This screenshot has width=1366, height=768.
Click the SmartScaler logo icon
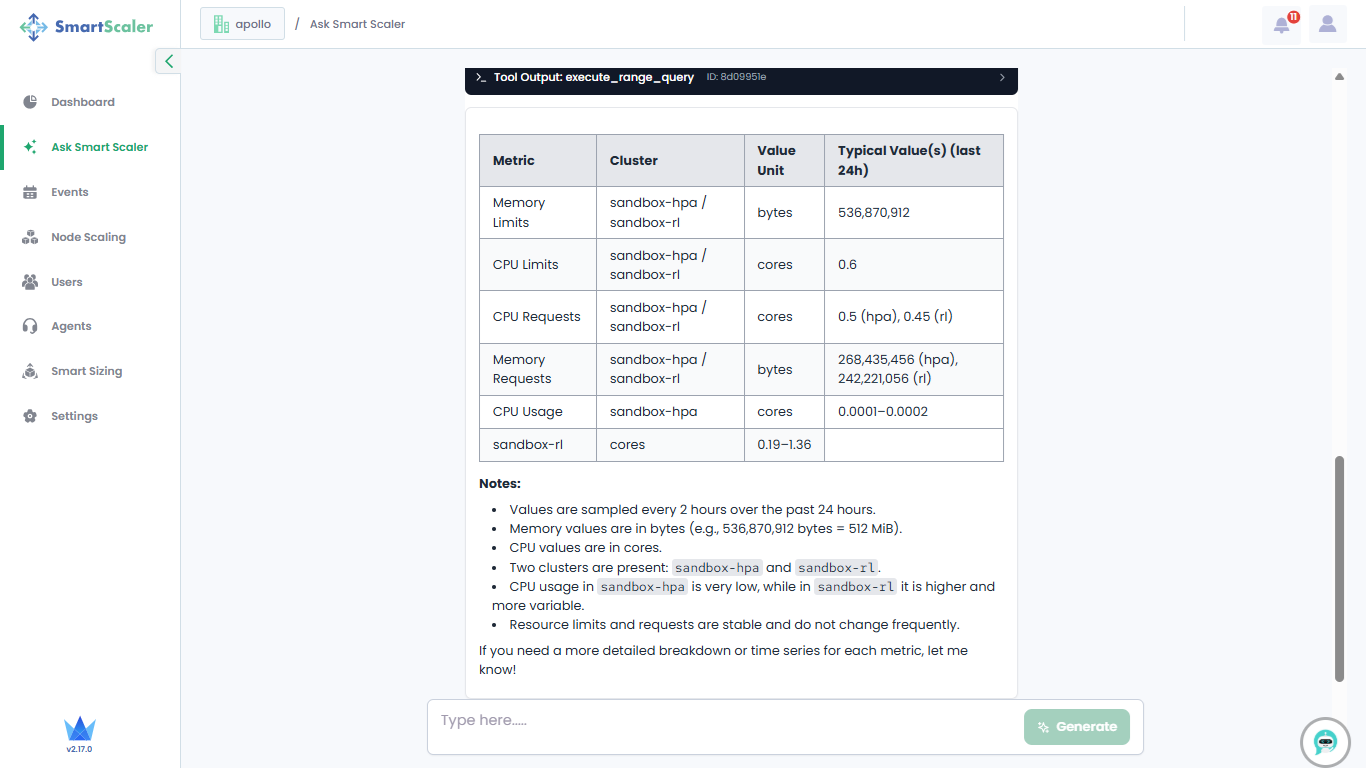[33, 27]
